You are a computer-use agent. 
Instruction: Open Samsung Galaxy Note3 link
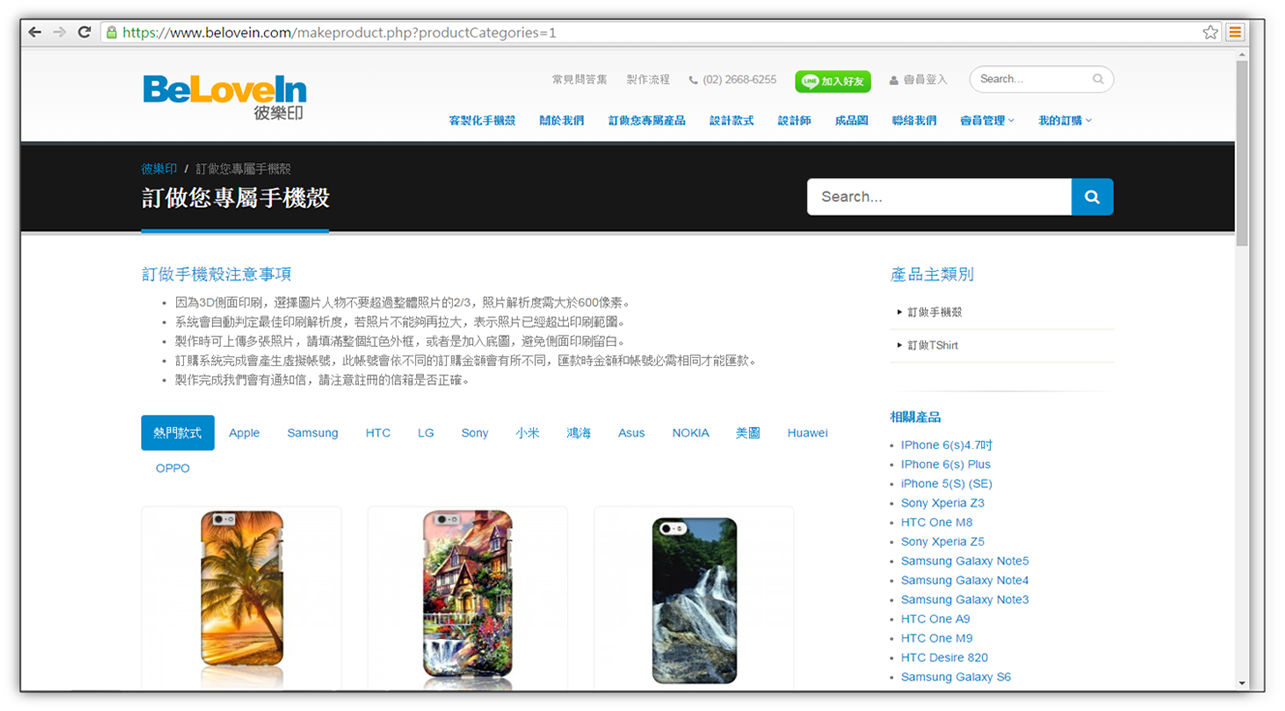click(x=965, y=600)
